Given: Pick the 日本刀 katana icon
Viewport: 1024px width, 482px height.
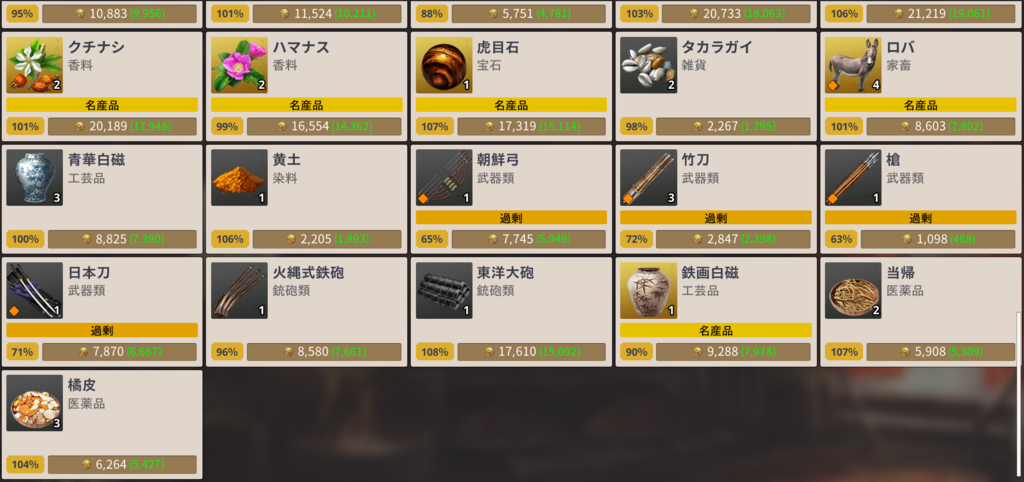Looking at the screenshot, I should tap(35, 291).
